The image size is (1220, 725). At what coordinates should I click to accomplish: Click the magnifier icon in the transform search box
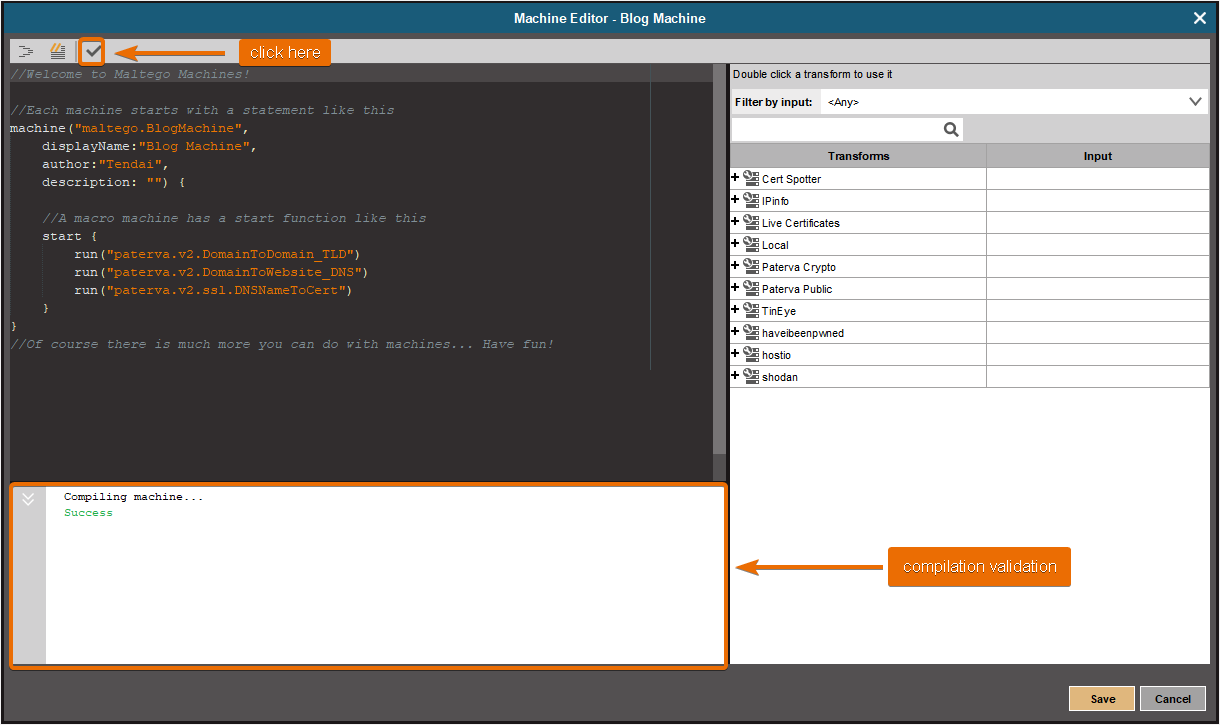pos(951,130)
